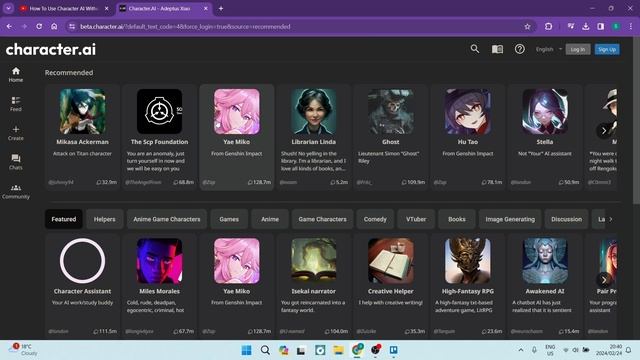Open the Hu Tao character card

[x=468, y=137]
